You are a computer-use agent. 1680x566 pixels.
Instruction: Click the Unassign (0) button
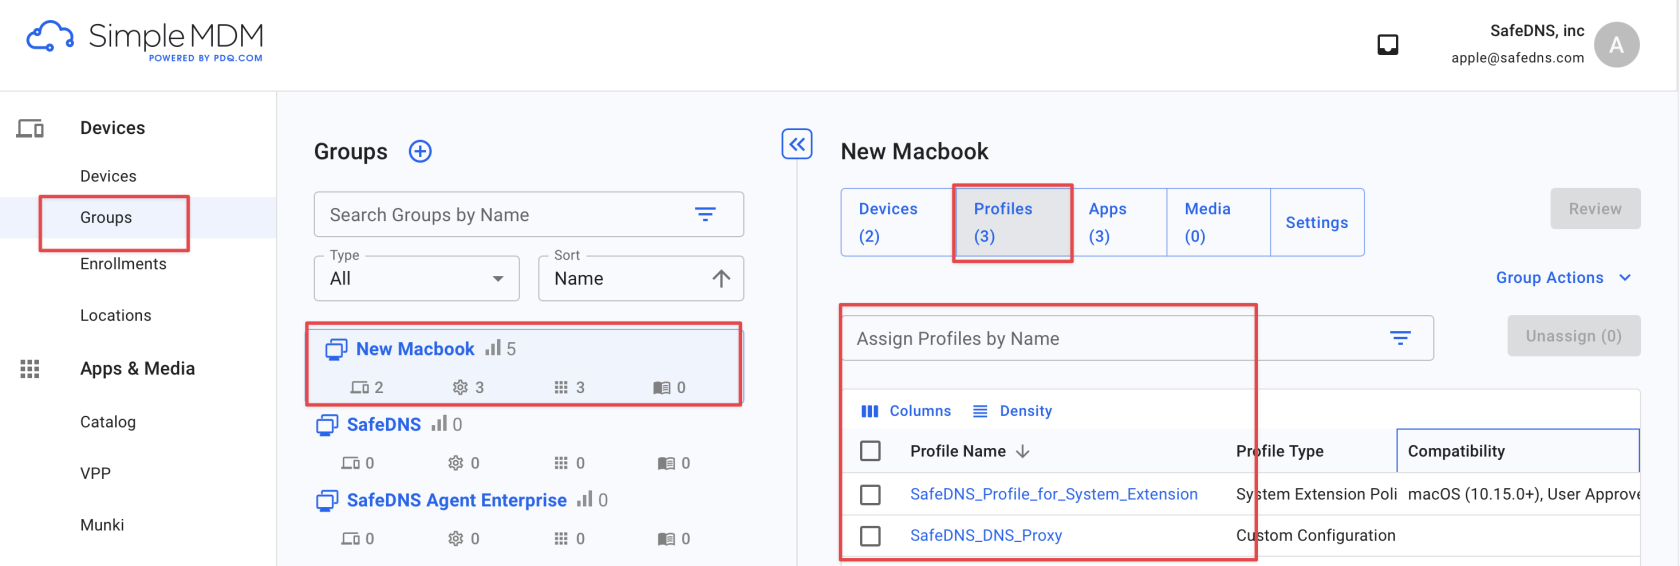point(1573,336)
